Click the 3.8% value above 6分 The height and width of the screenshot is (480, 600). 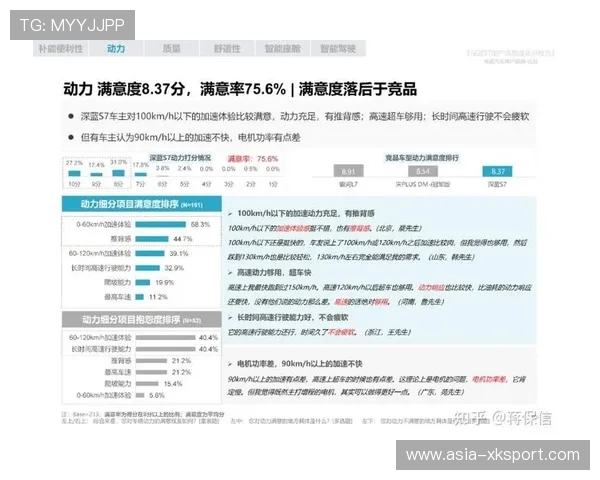(162, 168)
